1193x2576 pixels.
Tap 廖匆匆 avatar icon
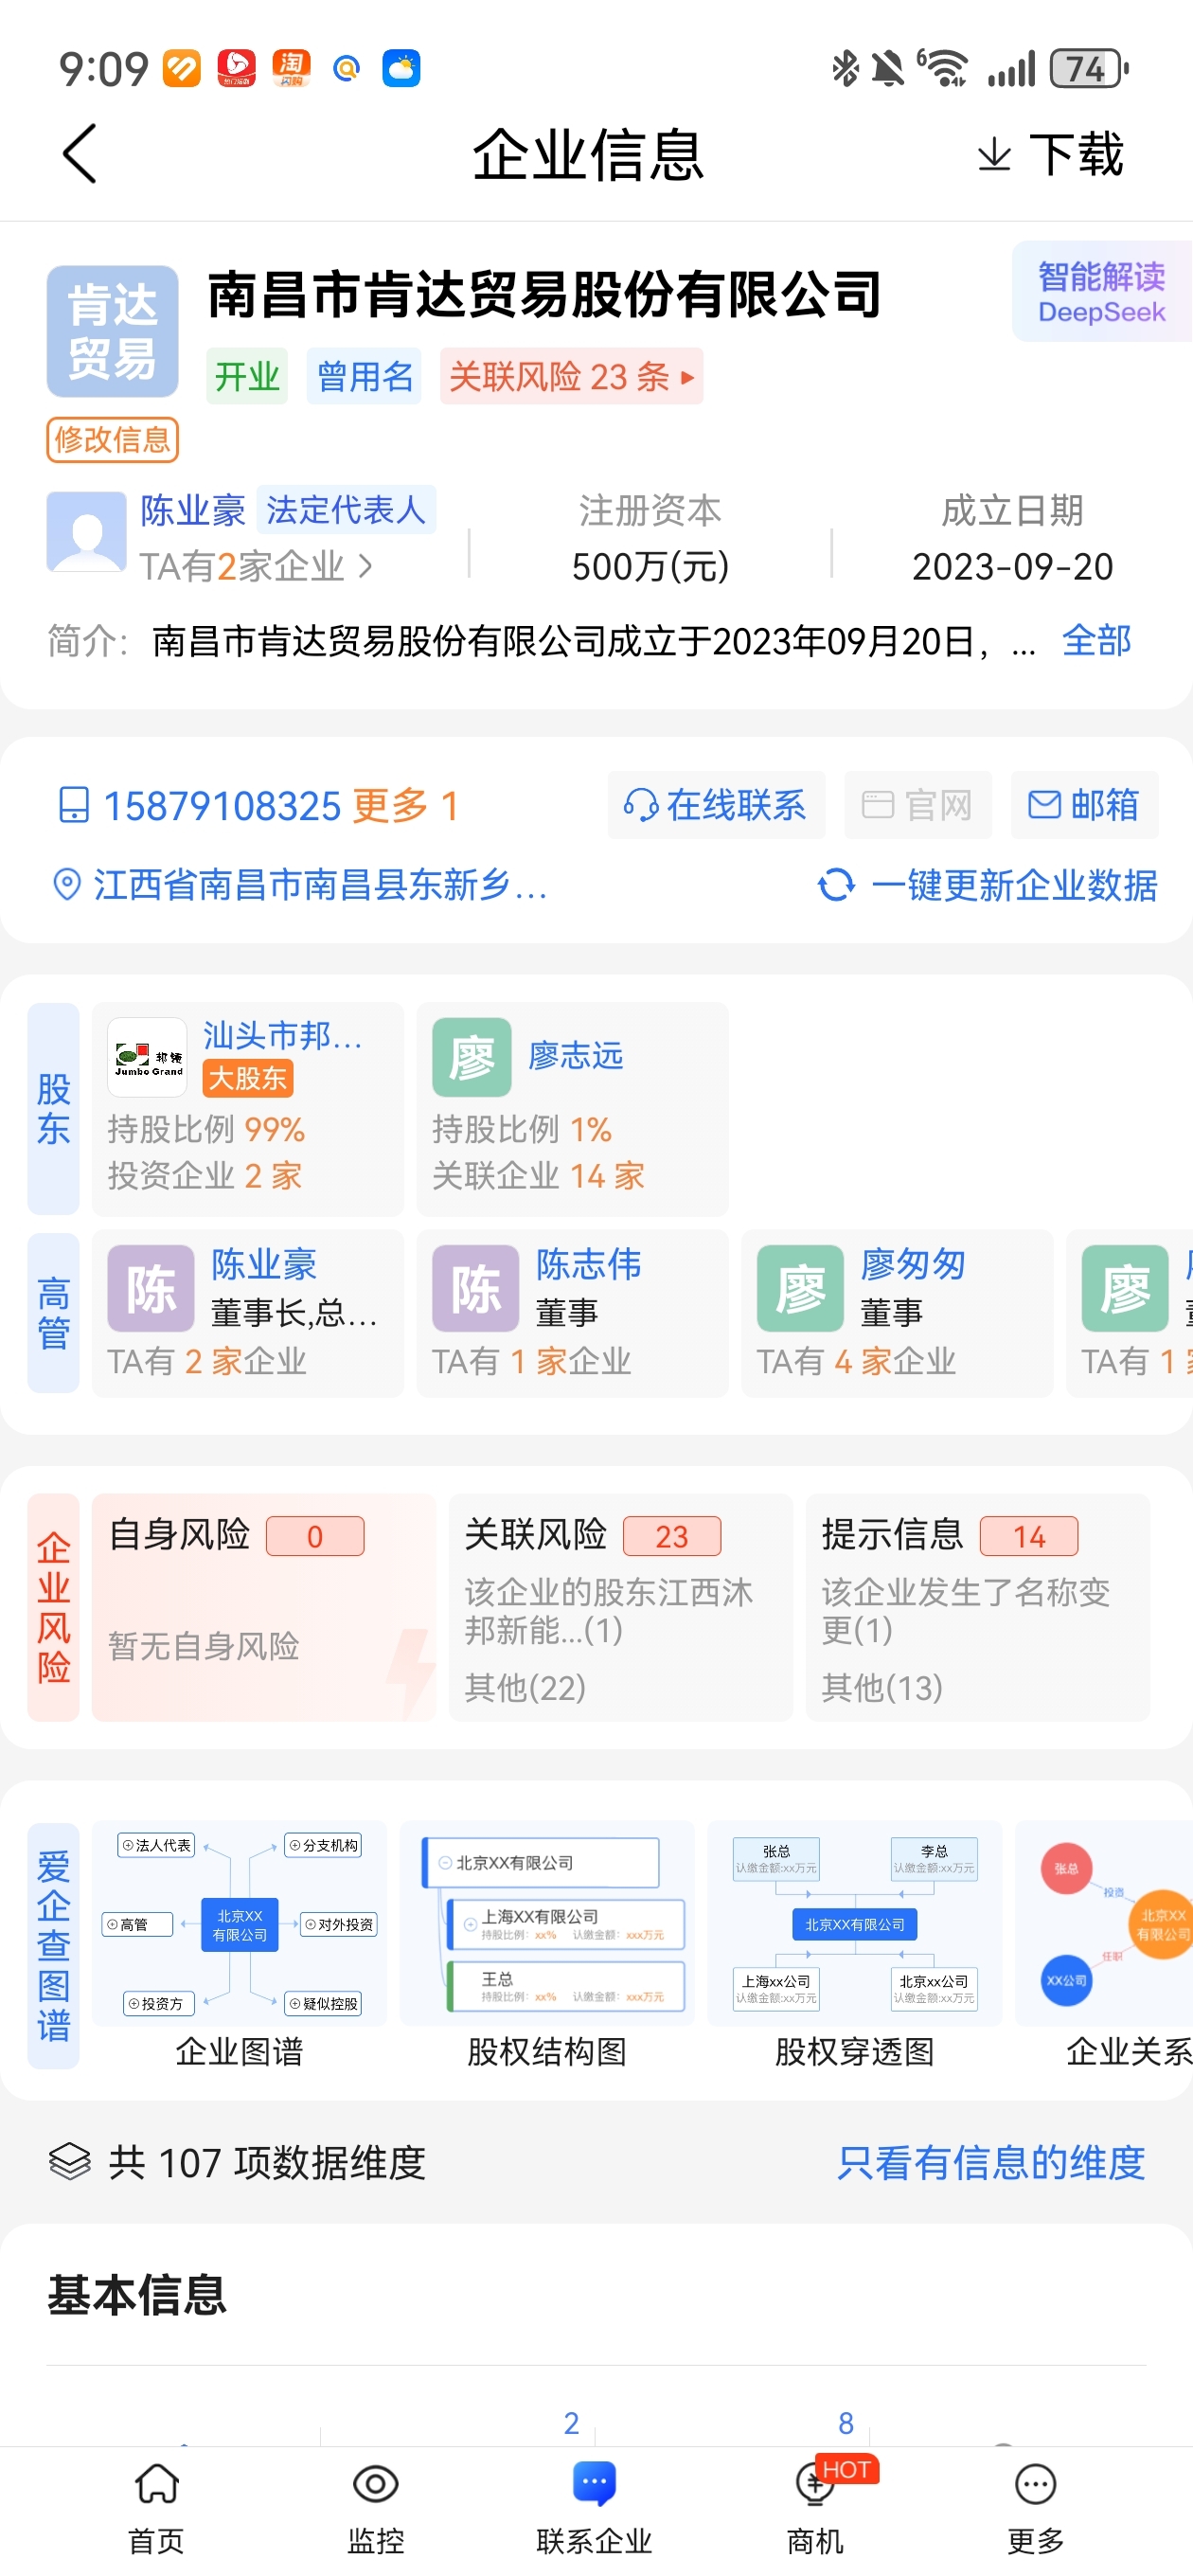click(x=800, y=1288)
